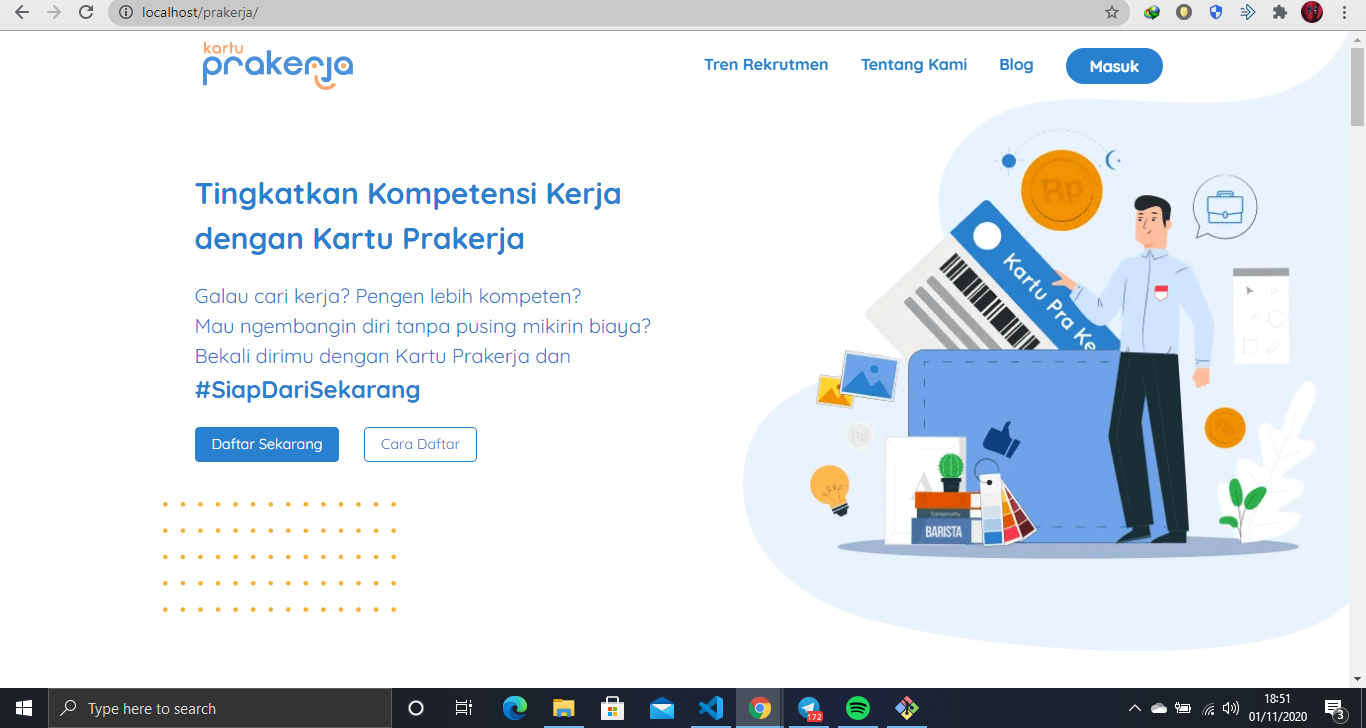The width and height of the screenshot is (1366, 728).
Task: Go back using browser back arrow
Action: click(22, 12)
